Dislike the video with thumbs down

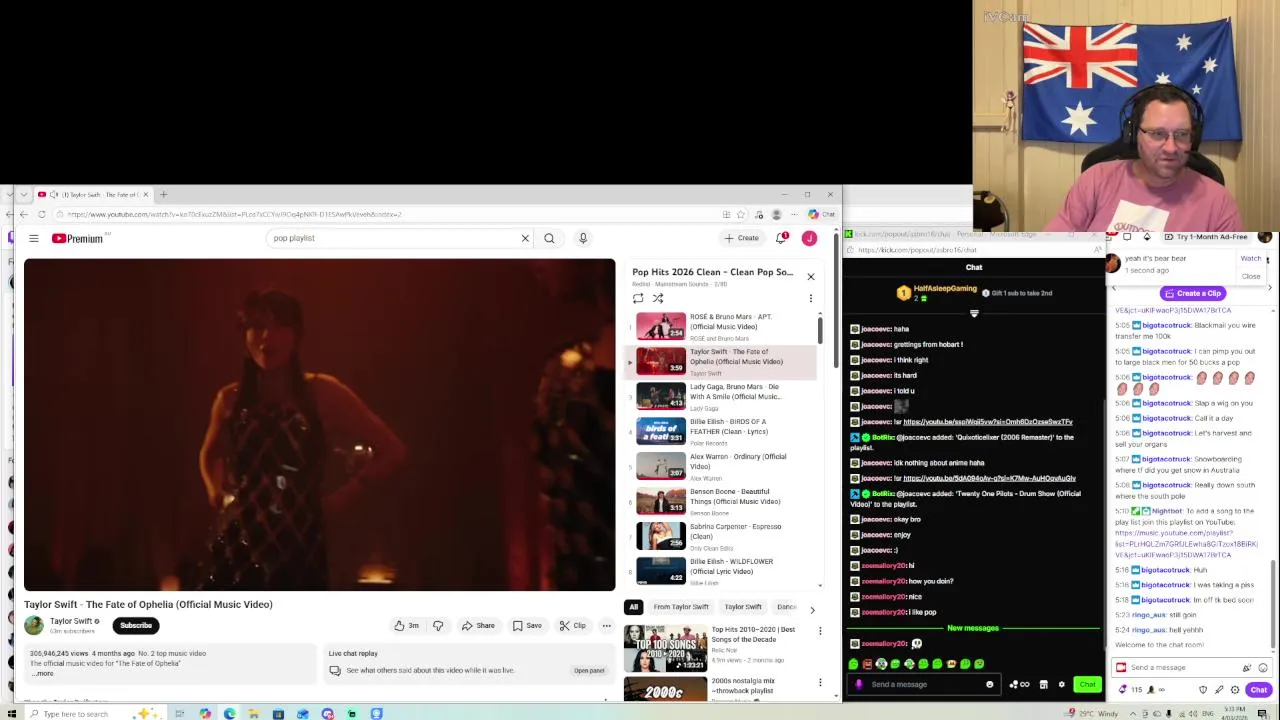coord(437,626)
